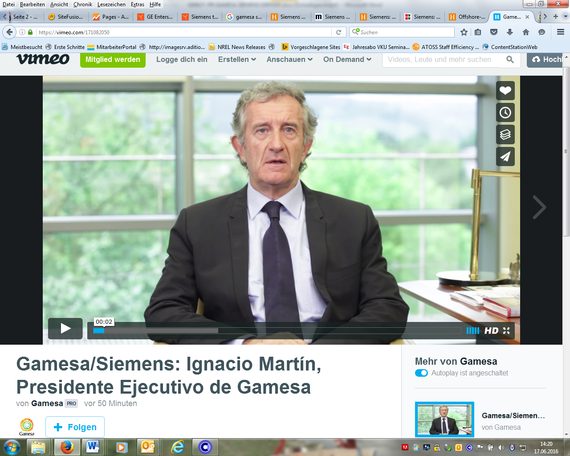Open the Firefox hamburger menu
The image size is (570, 456).
[x=561, y=32]
